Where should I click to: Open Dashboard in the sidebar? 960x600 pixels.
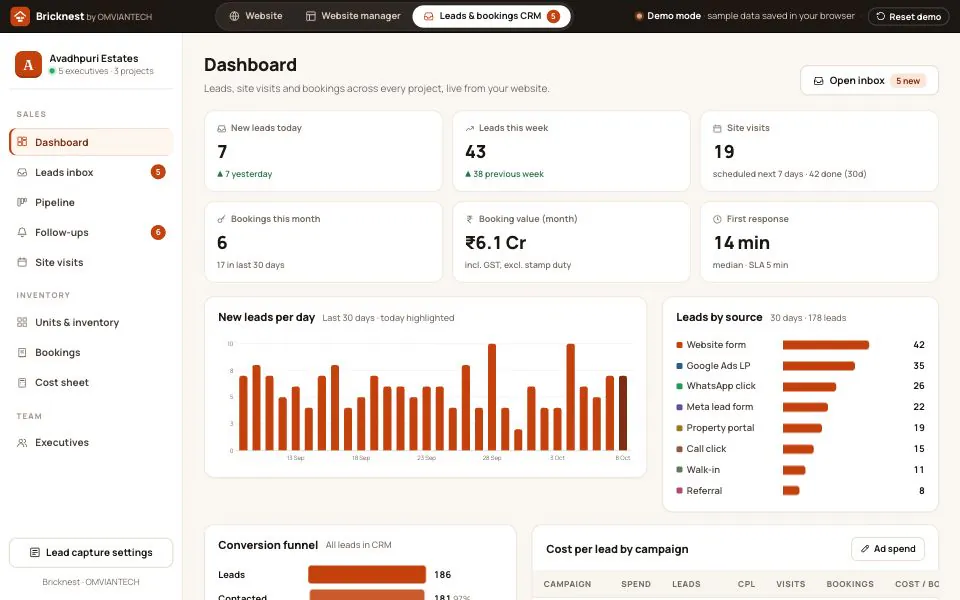(91, 142)
